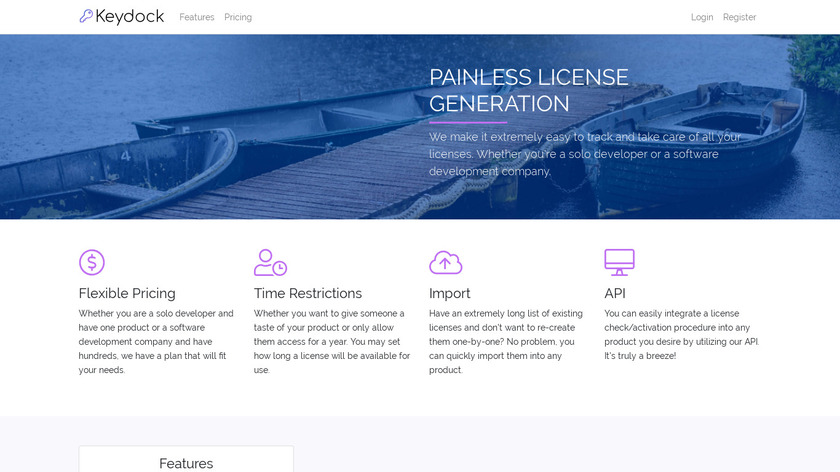The width and height of the screenshot is (840, 472).
Task: Open the Pricing nav link
Action: coord(238,17)
